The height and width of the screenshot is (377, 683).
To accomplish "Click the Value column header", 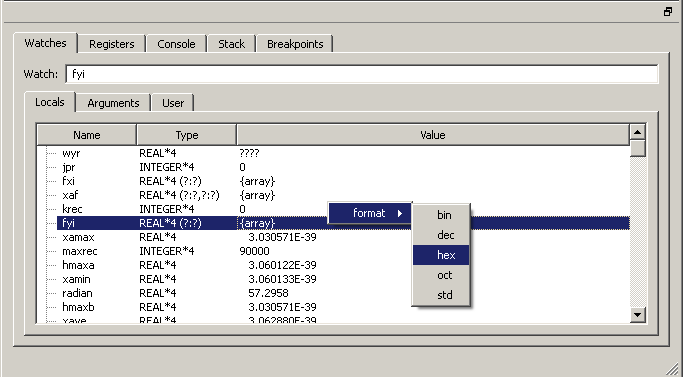I will [x=433, y=135].
